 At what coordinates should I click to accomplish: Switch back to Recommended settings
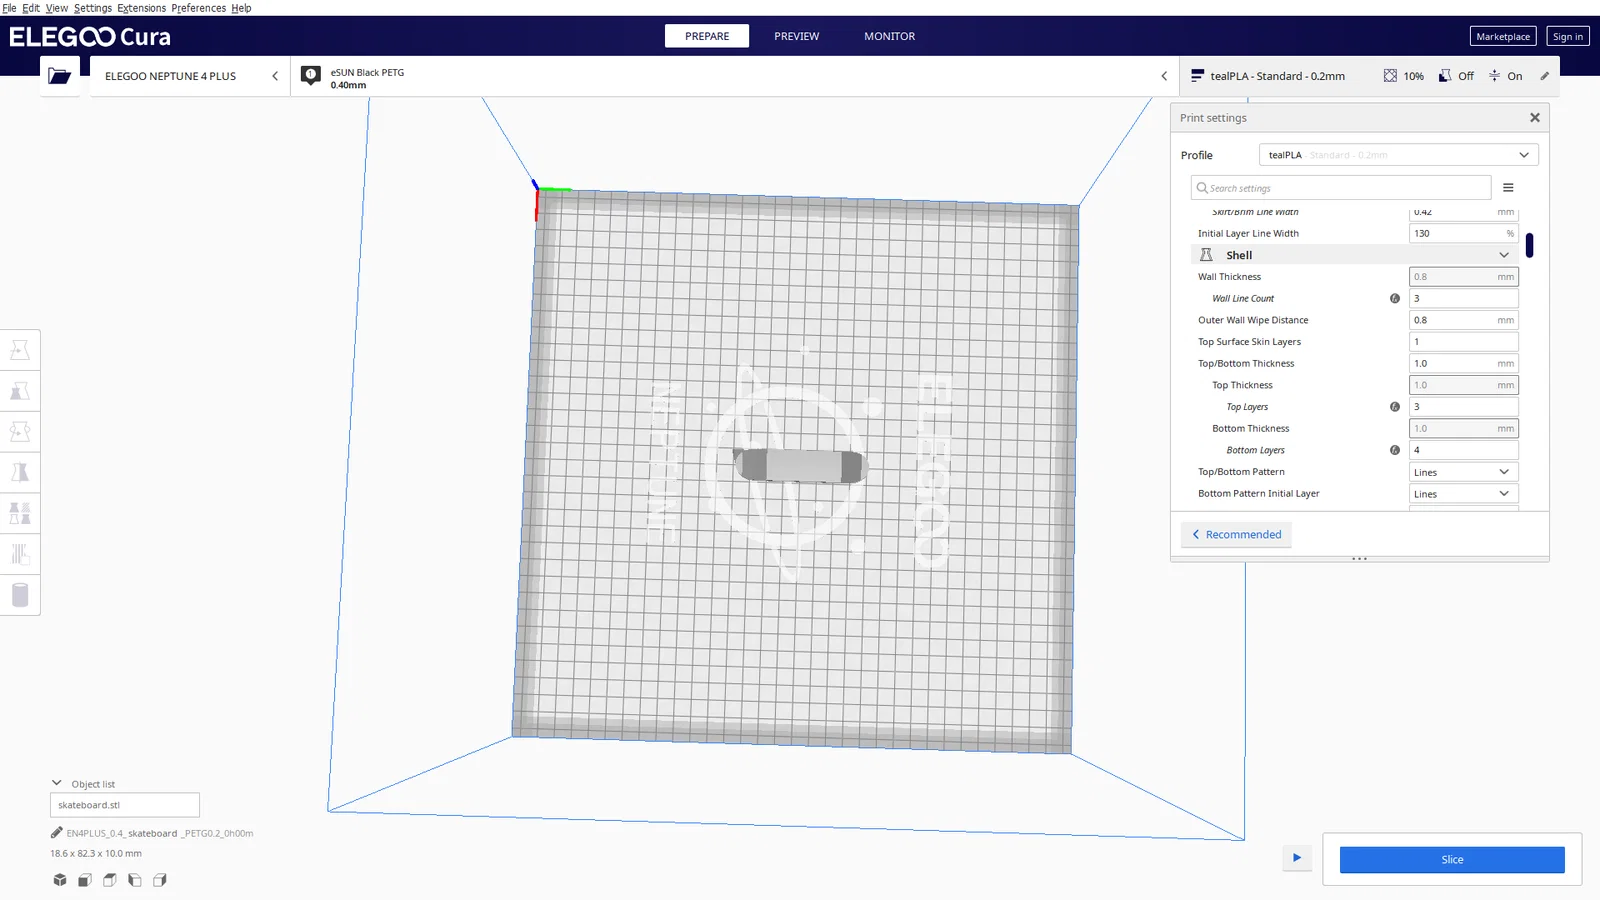tap(1236, 535)
